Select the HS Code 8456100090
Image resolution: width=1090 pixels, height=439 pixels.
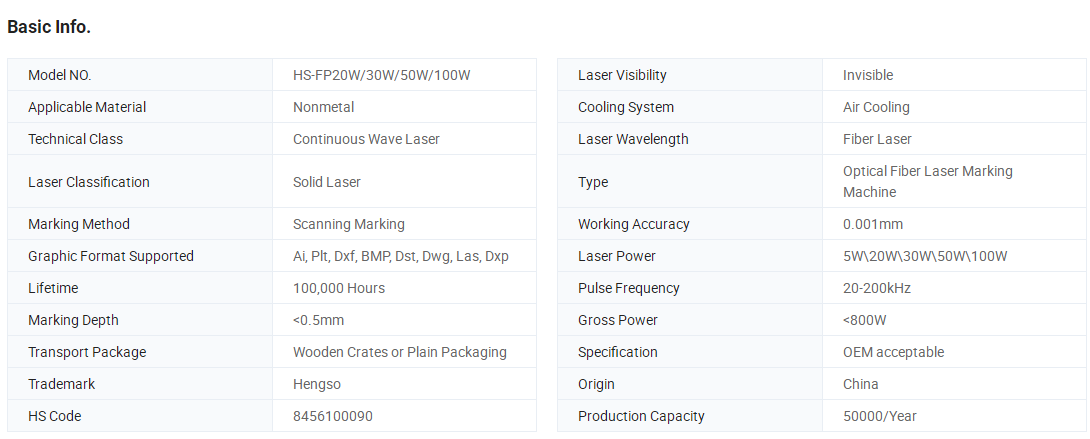pyautogui.click(x=333, y=415)
